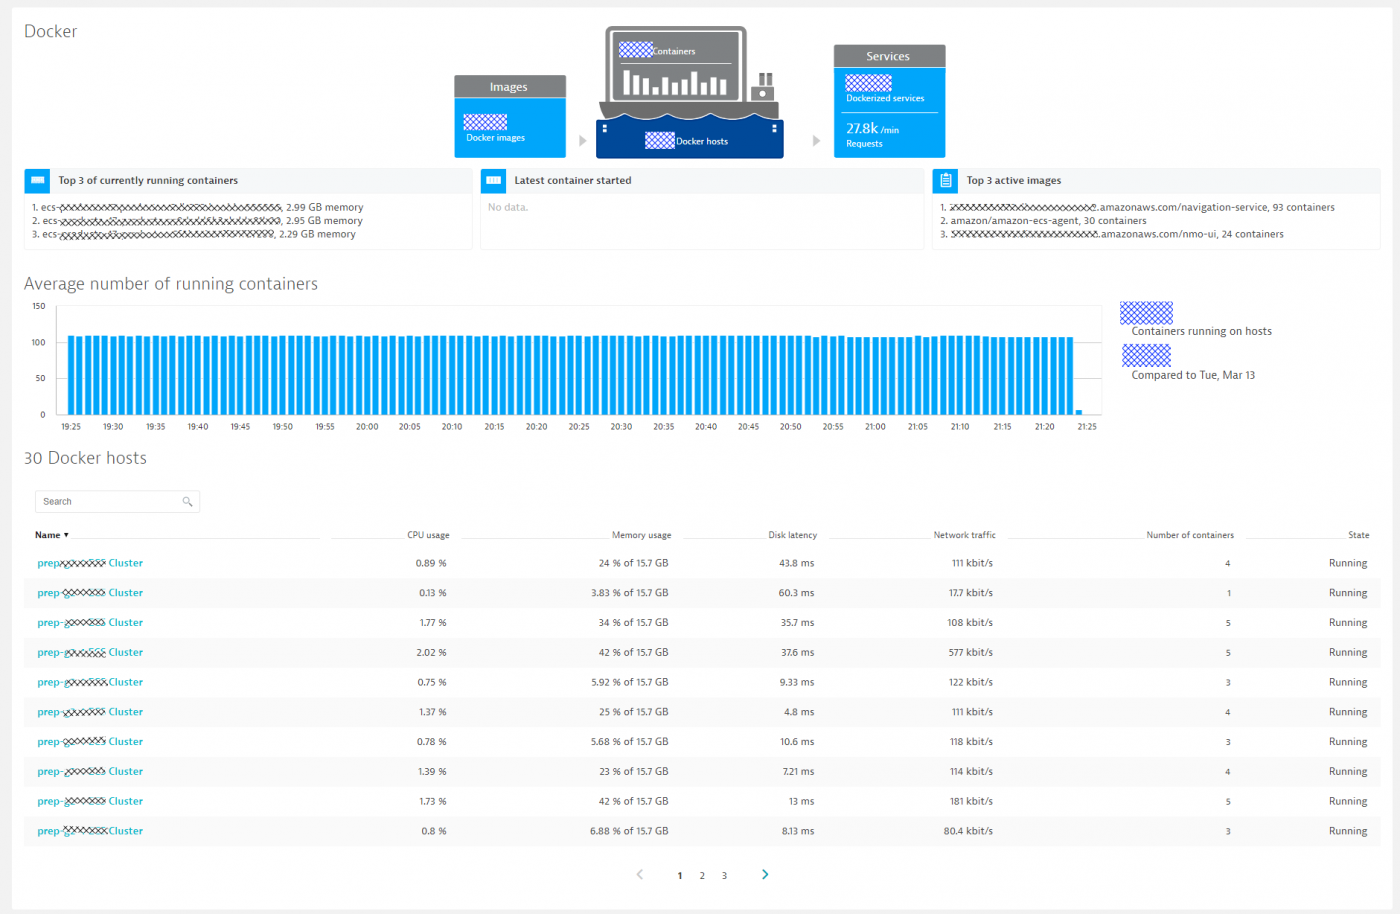Open the Top 3 active images clipboard icon

pyautogui.click(x=945, y=180)
